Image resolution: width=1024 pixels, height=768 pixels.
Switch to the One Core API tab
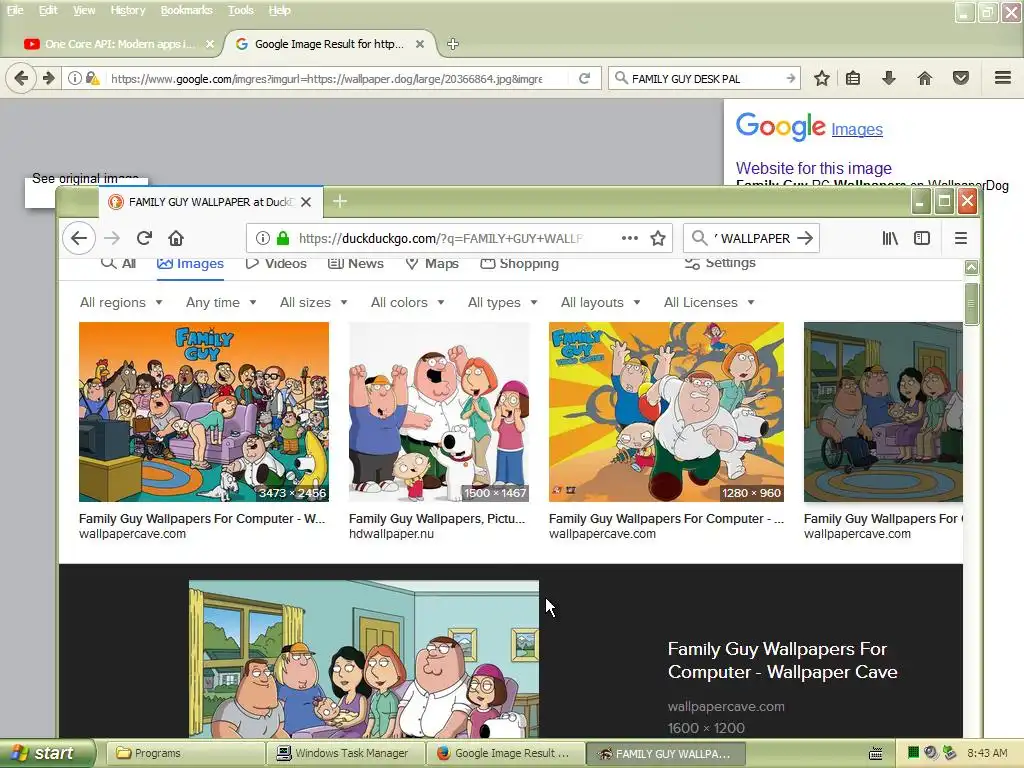(x=119, y=44)
